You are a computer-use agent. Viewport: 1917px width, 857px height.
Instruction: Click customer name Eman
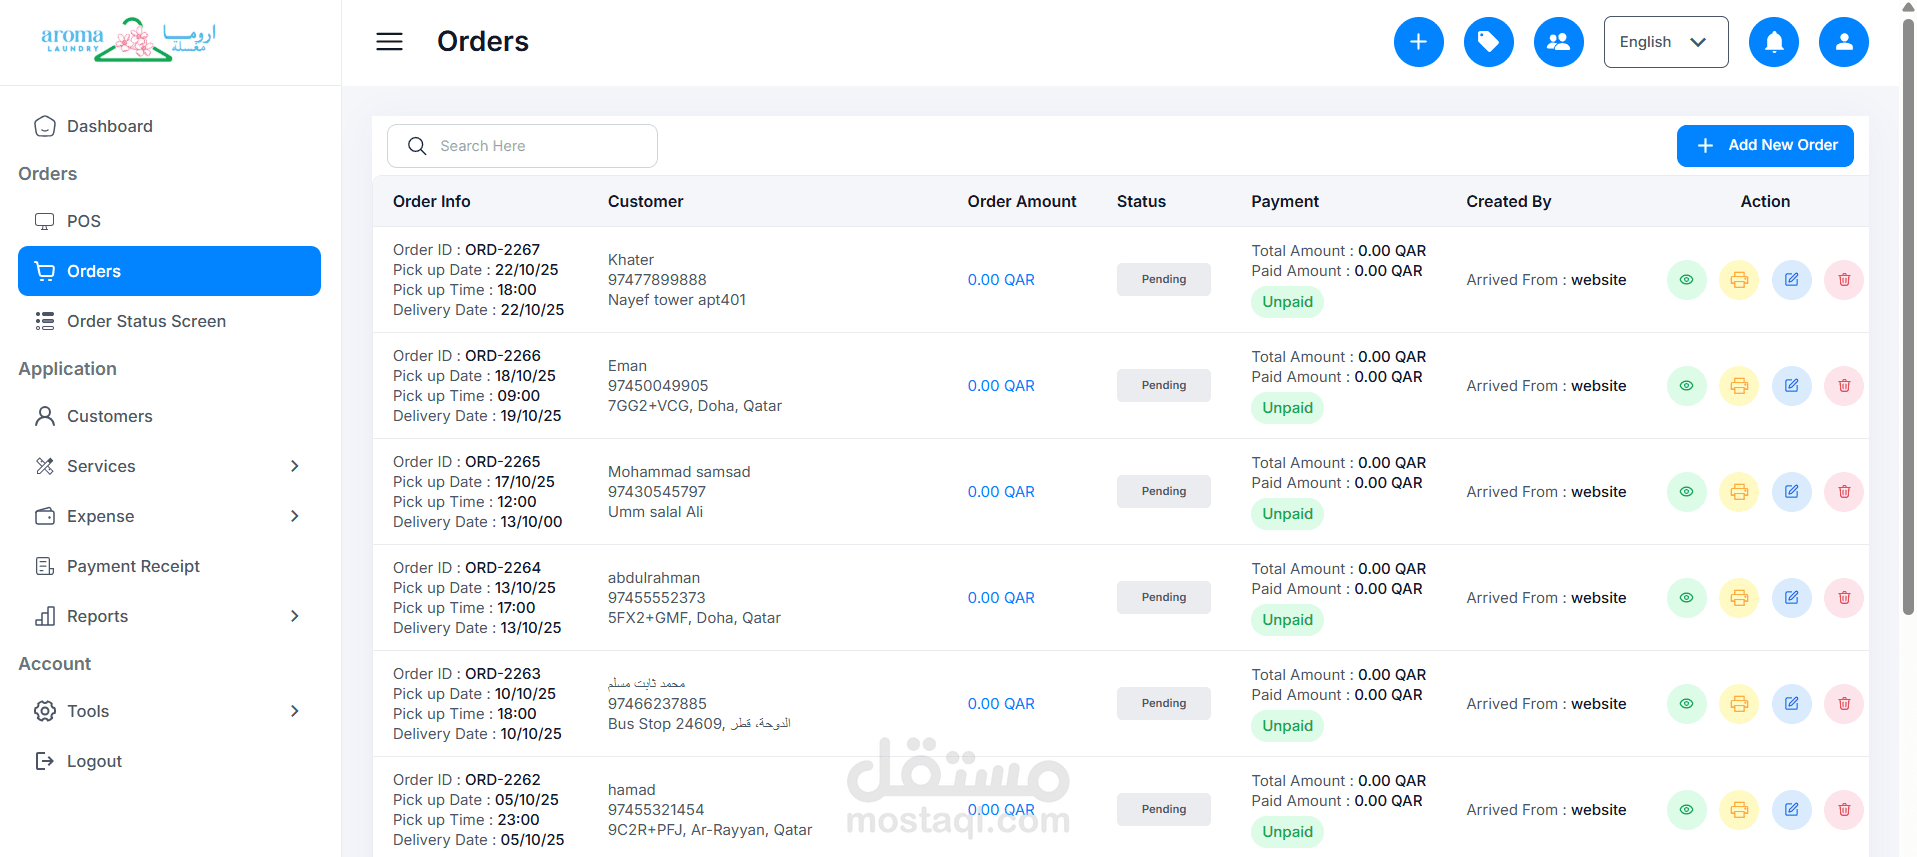pos(627,366)
